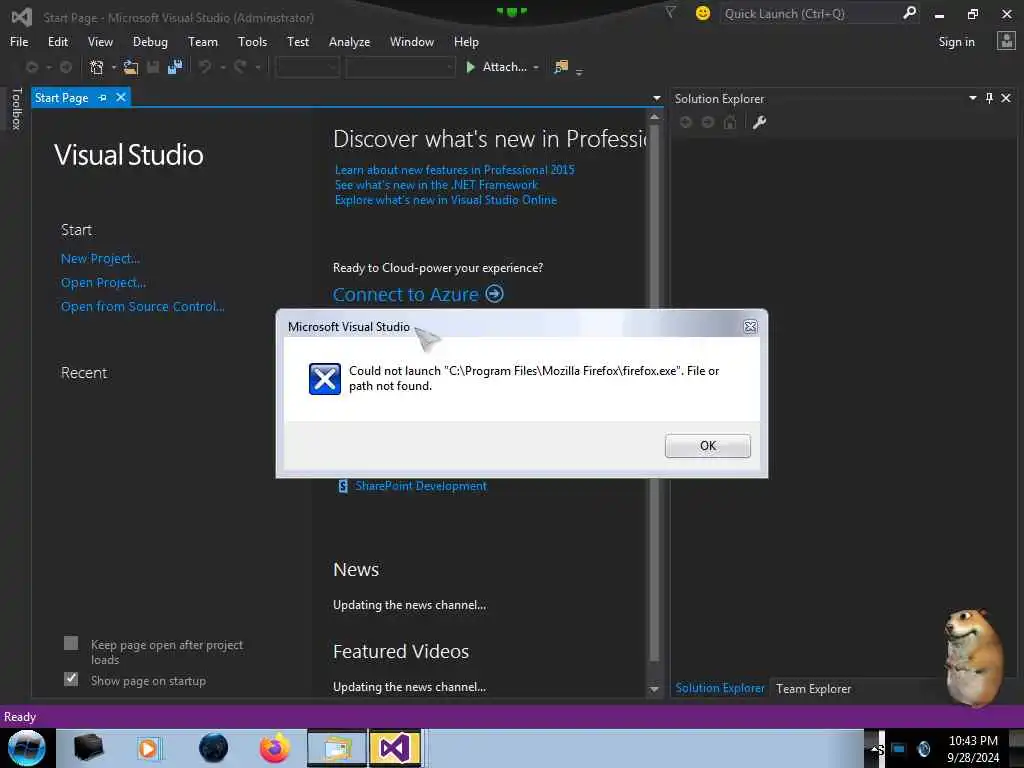Open the File menu

(x=19, y=42)
